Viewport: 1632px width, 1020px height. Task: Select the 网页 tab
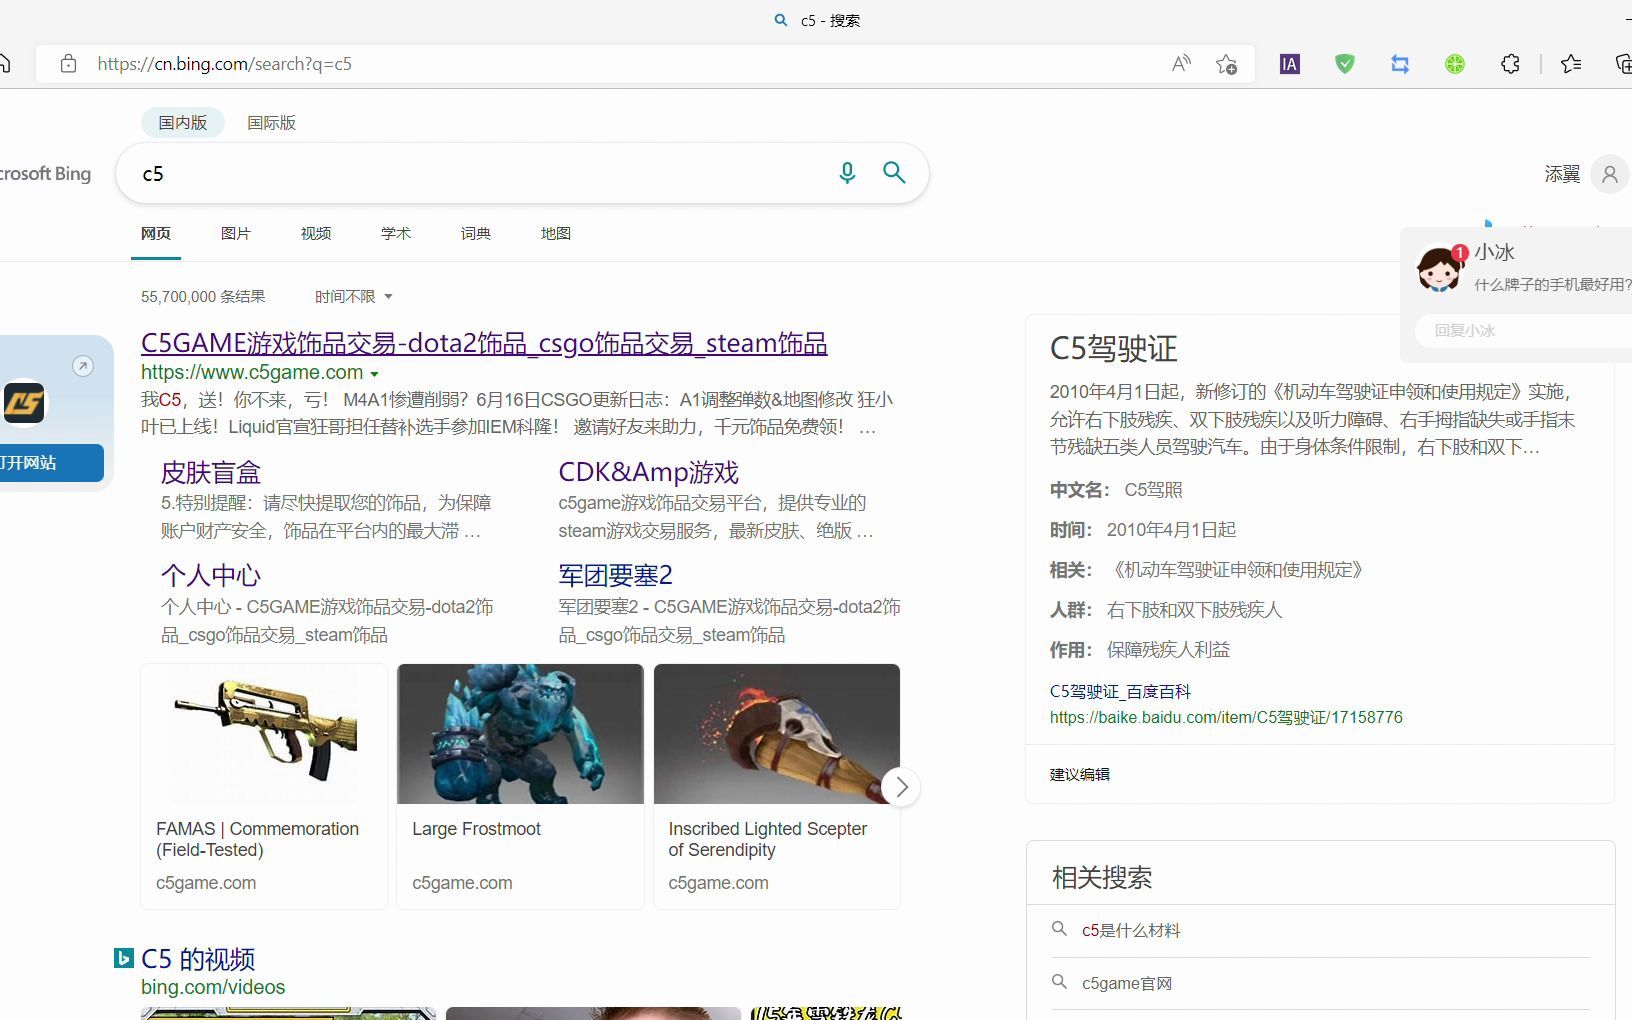click(x=156, y=233)
